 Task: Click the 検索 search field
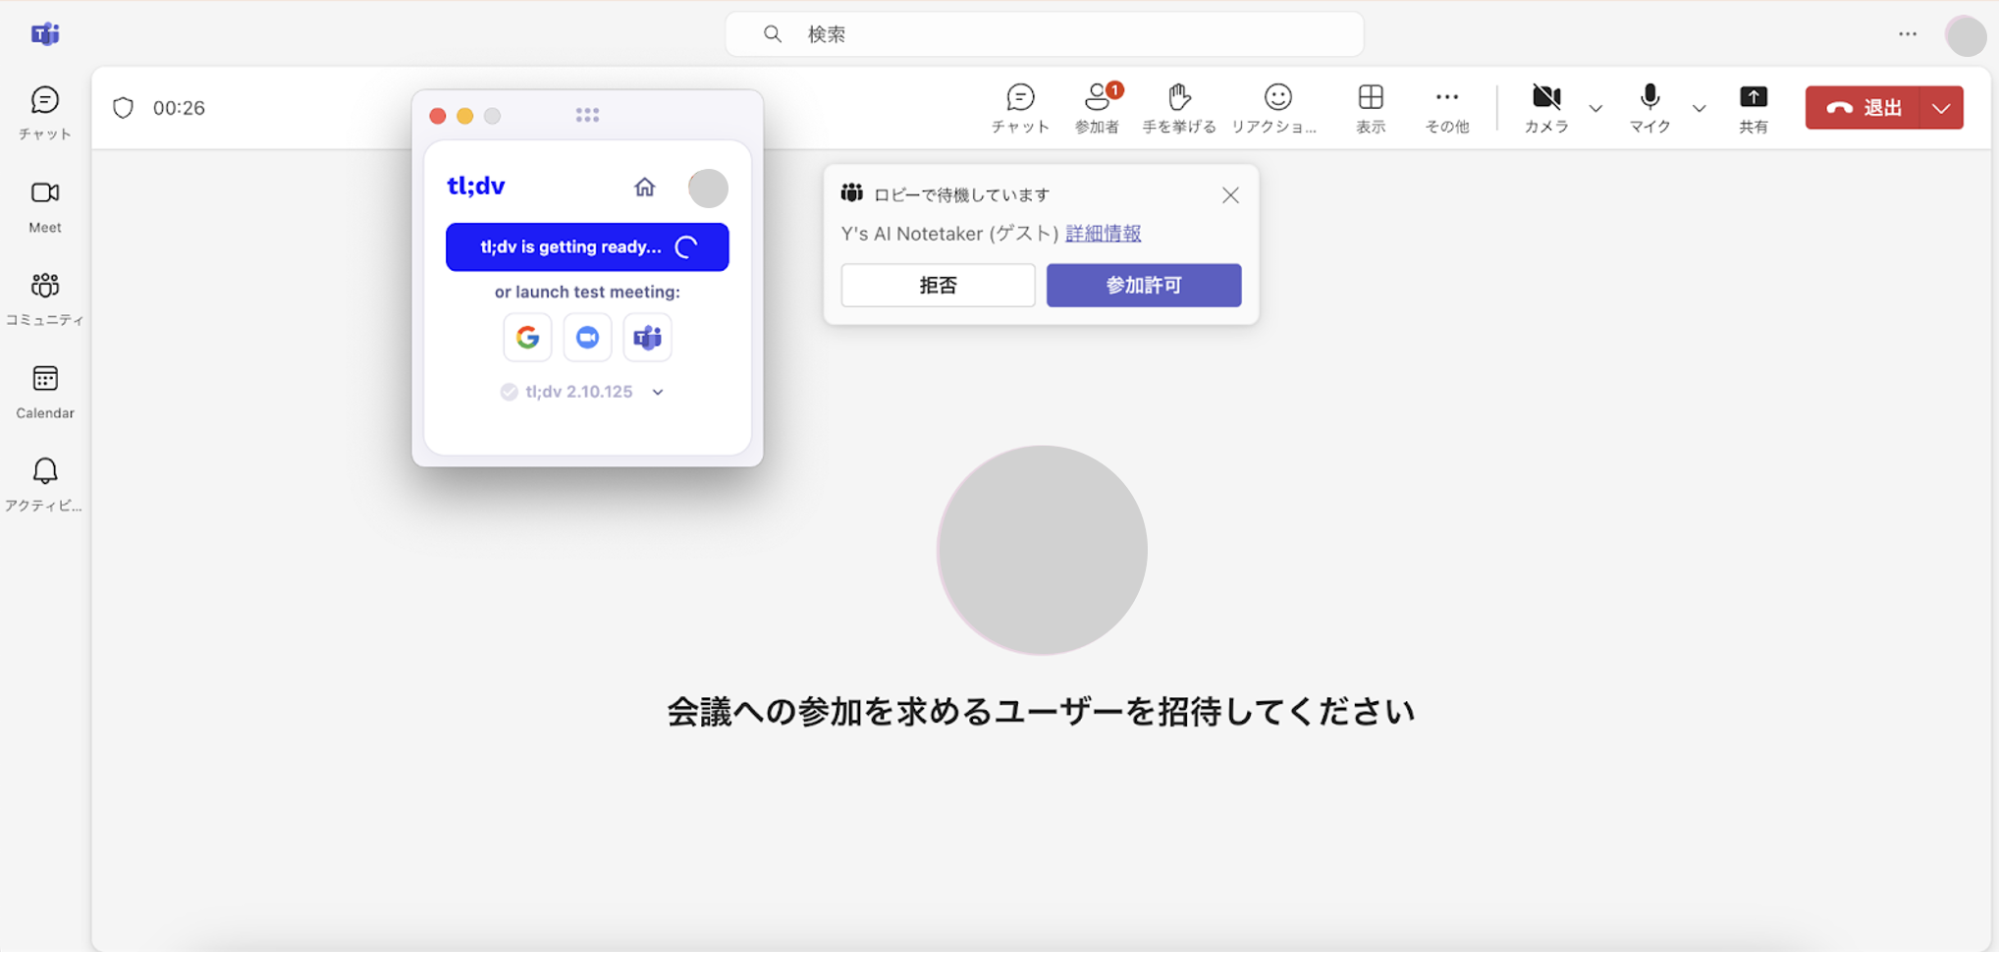coord(1044,34)
